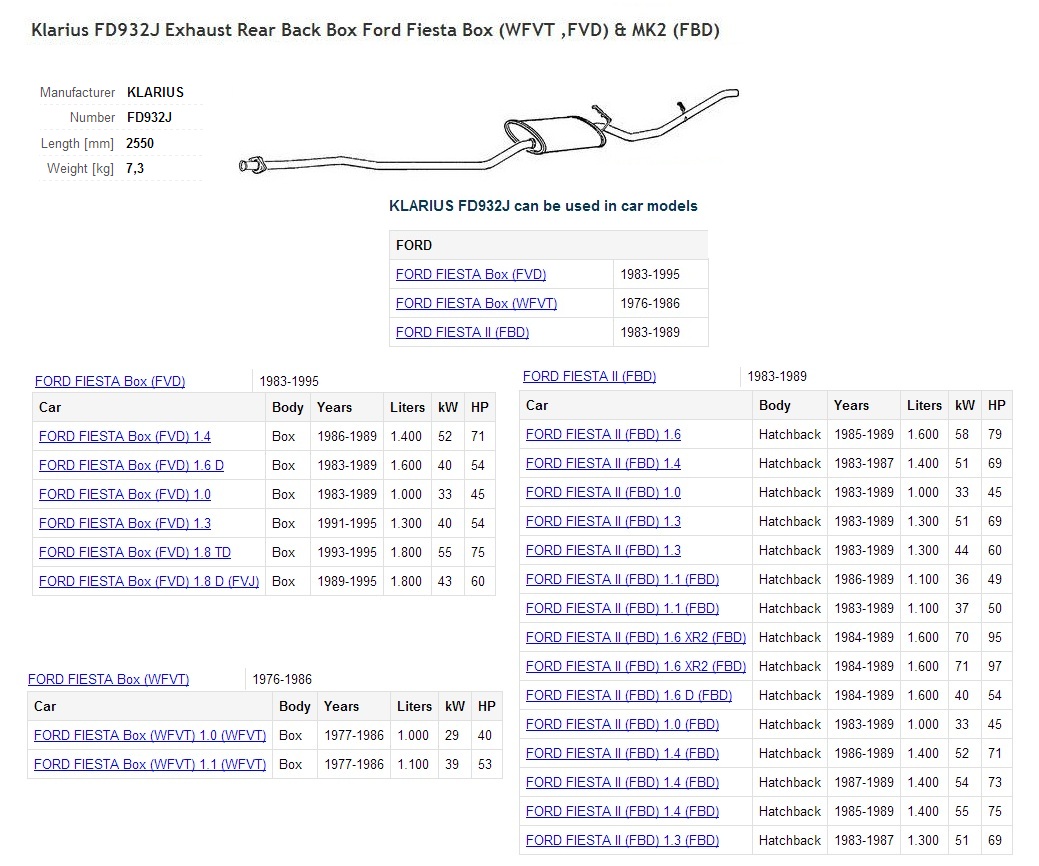The image size is (1039, 866).
Task: Open FORD FIESTA II (FBD) 1.6 link, 79 HP
Action: [x=603, y=435]
